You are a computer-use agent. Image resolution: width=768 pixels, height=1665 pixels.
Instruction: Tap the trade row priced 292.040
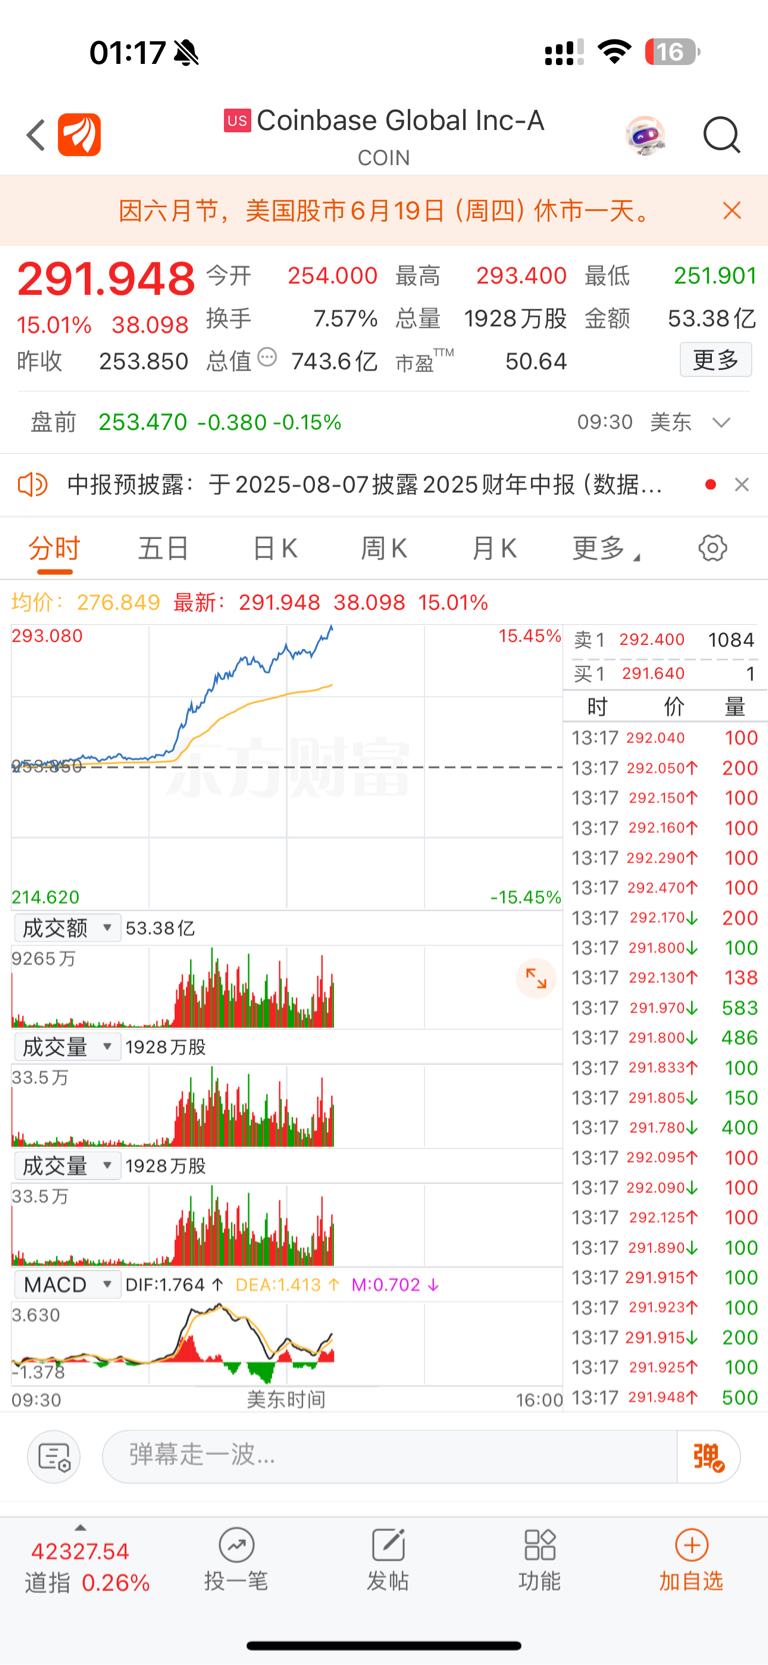665,738
